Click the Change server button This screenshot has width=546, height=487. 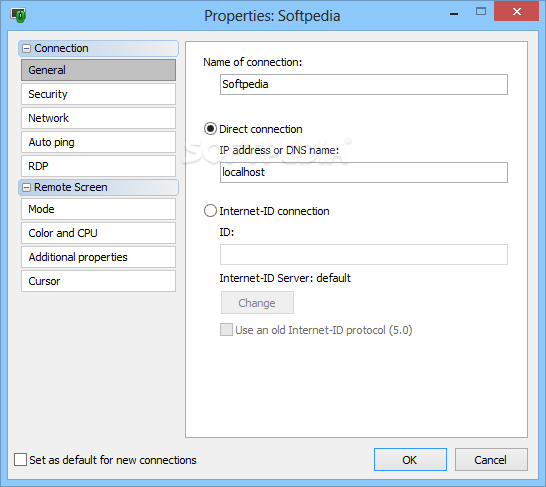pos(257,303)
